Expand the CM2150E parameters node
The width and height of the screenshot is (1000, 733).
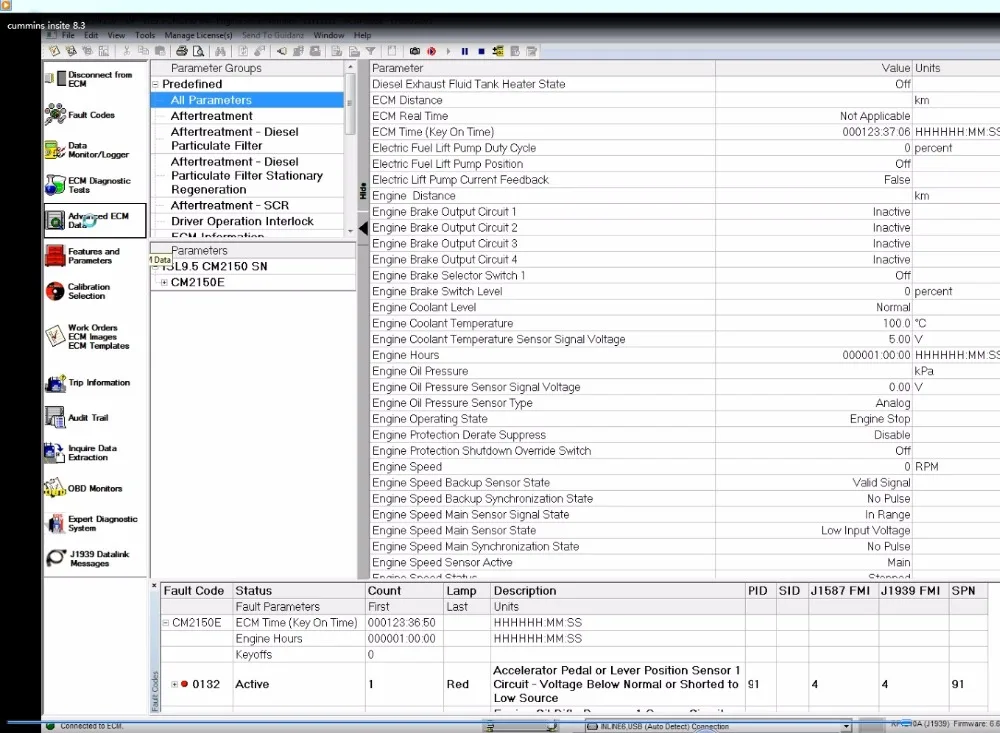164,282
